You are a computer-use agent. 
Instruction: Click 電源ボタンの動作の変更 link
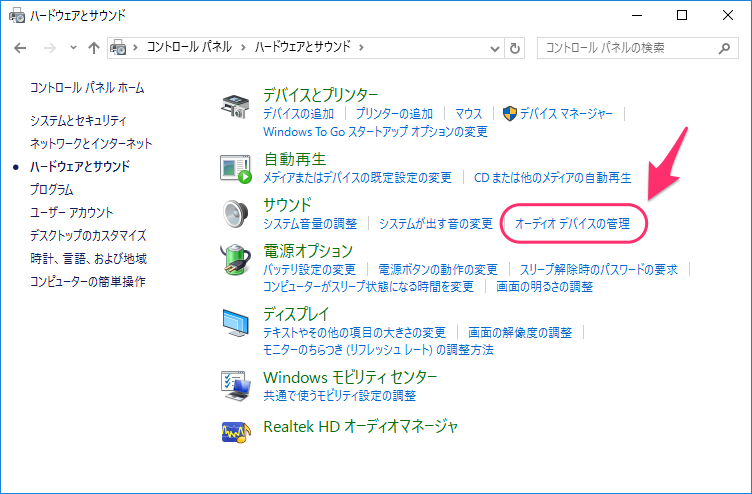(x=438, y=270)
